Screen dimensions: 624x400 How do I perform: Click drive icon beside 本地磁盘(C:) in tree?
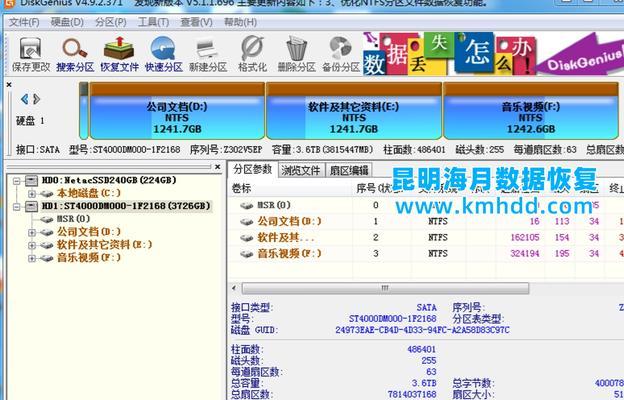tap(47, 194)
